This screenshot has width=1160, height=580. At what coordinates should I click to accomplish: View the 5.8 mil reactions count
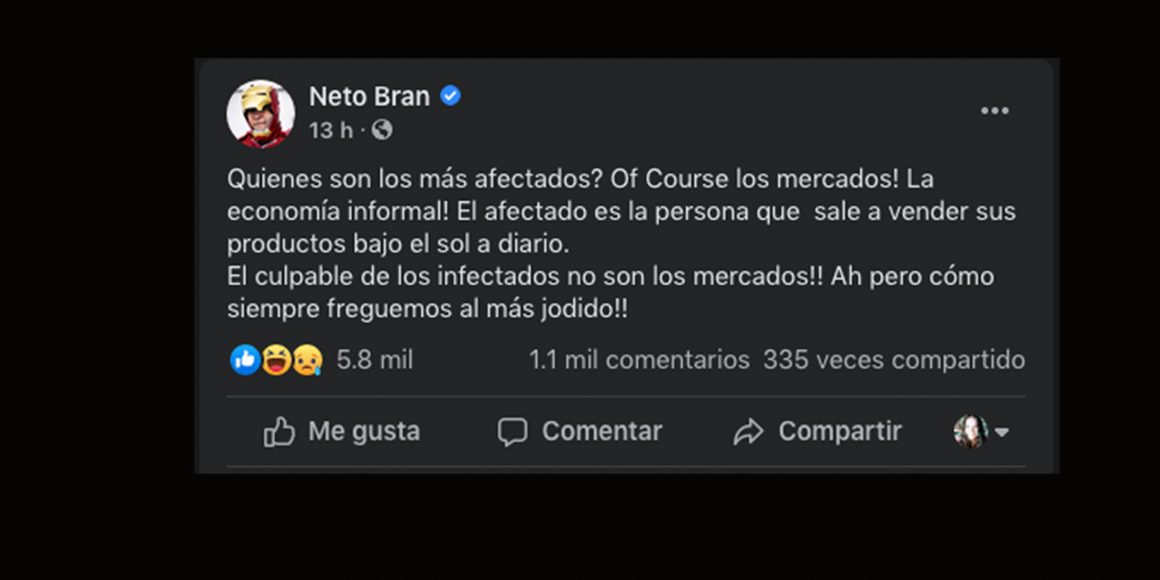(x=374, y=359)
